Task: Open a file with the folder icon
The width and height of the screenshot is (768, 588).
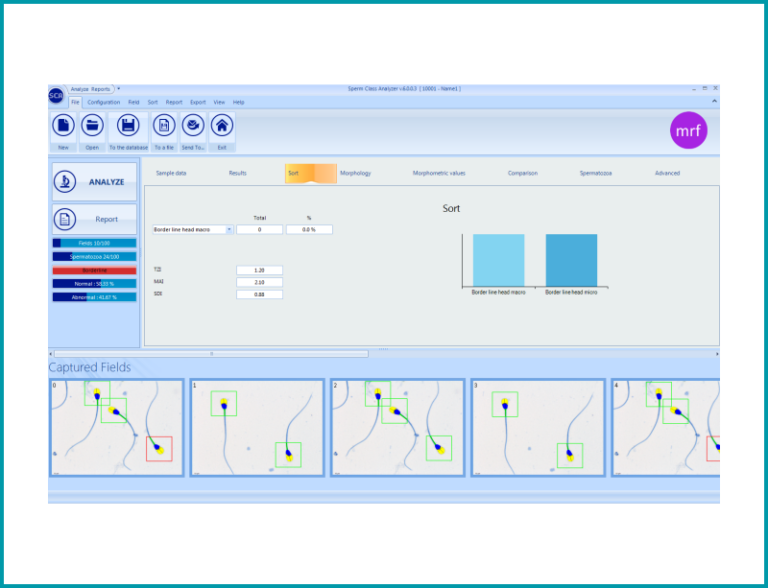Action: pos(92,126)
